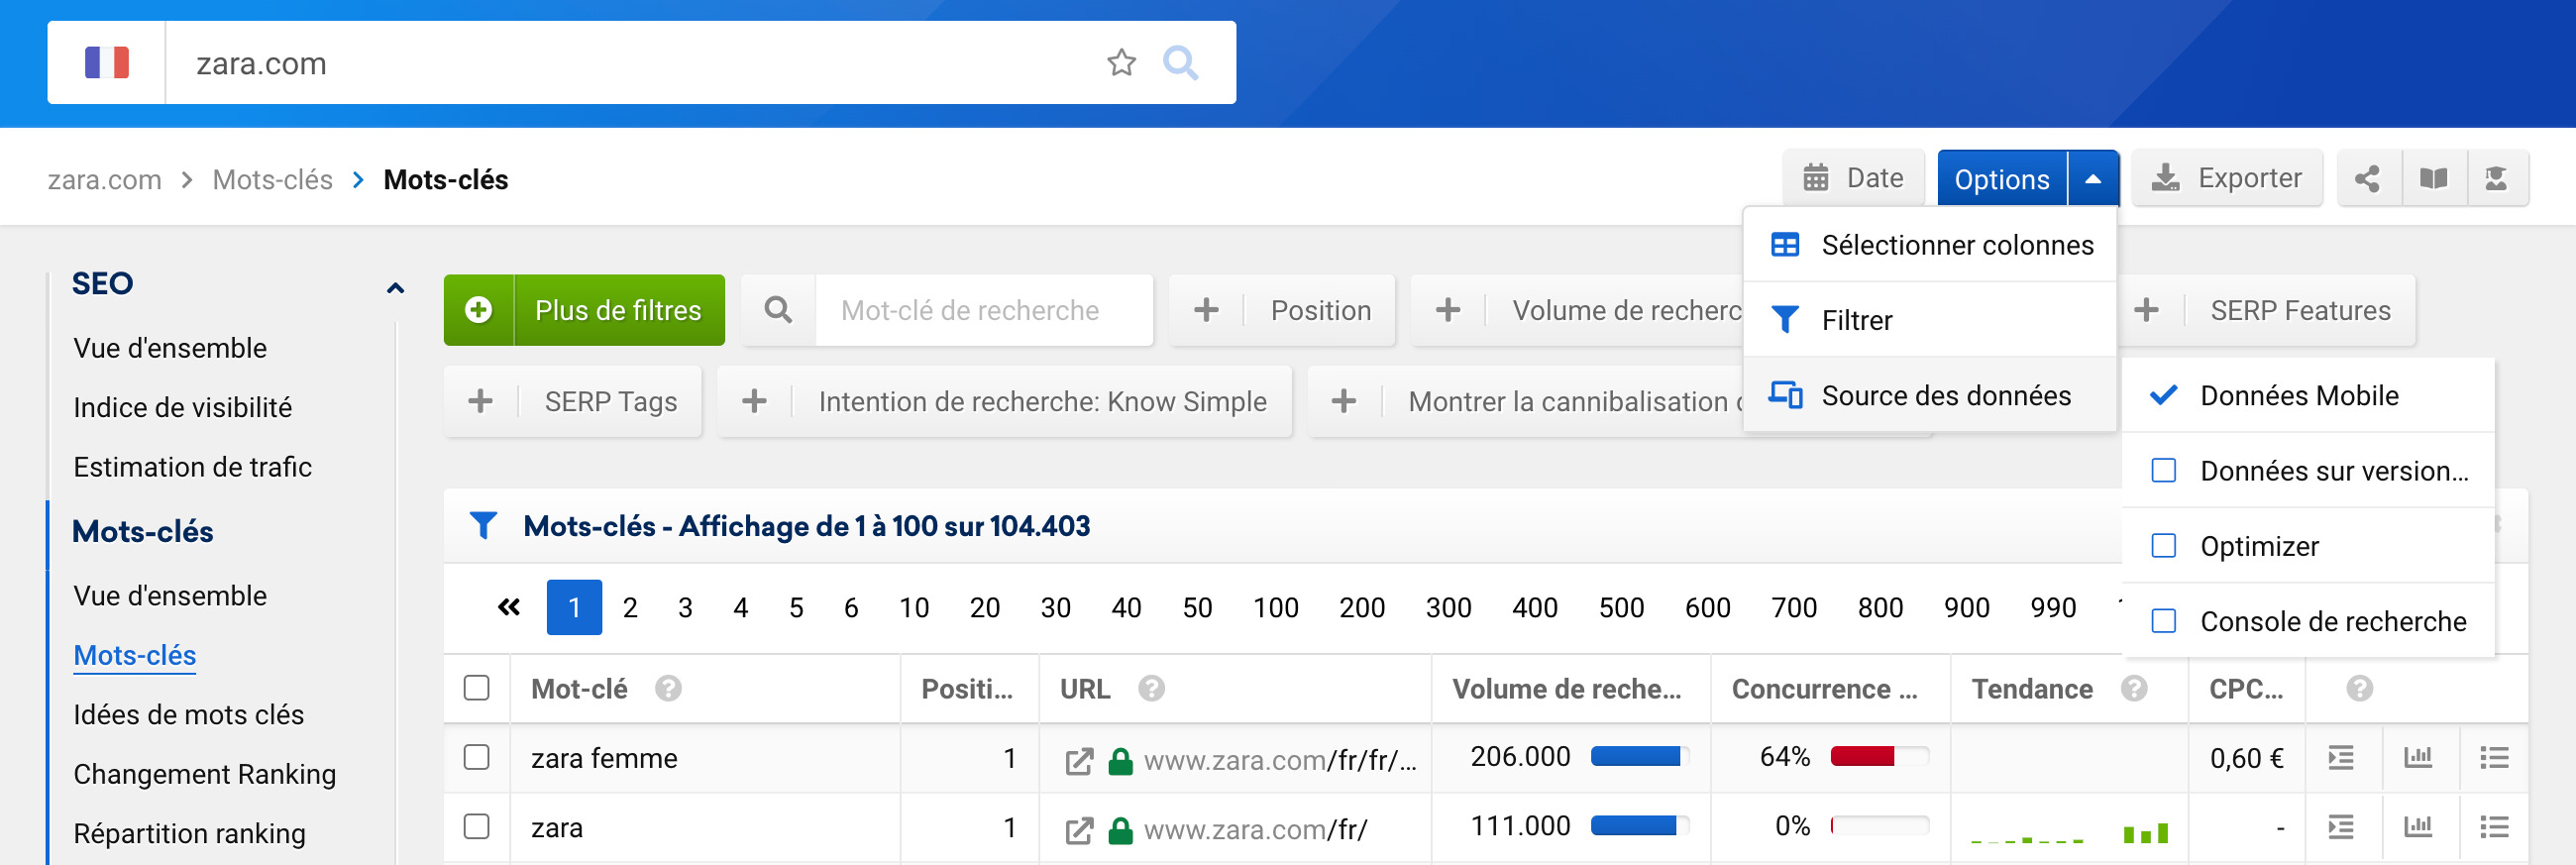Open Changement Ranking in sidebar

(x=204, y=773)
